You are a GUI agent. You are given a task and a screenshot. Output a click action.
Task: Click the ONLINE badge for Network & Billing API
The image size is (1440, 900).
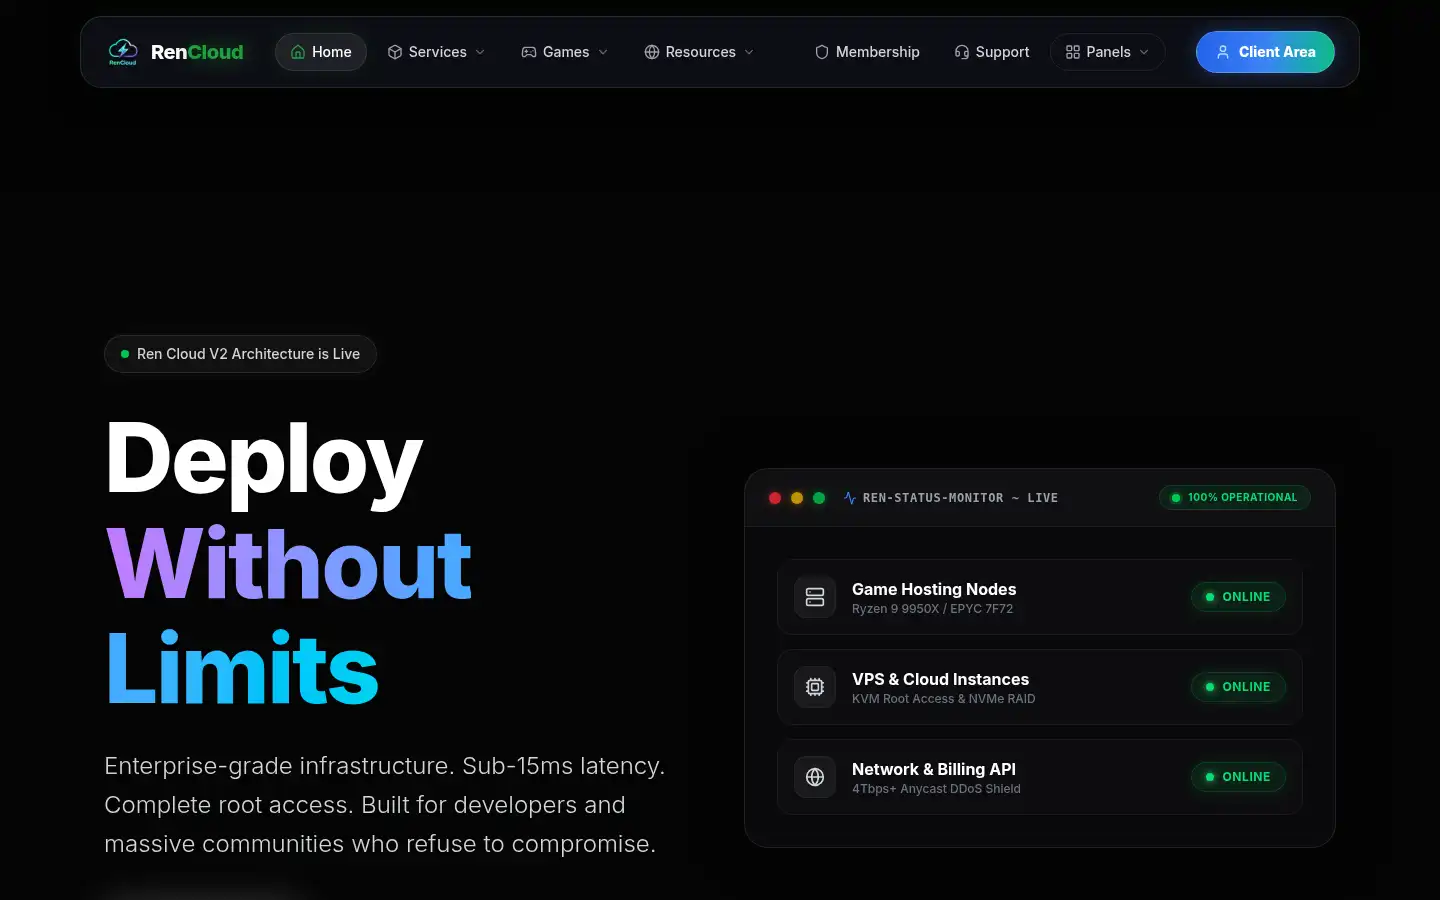1238,777
